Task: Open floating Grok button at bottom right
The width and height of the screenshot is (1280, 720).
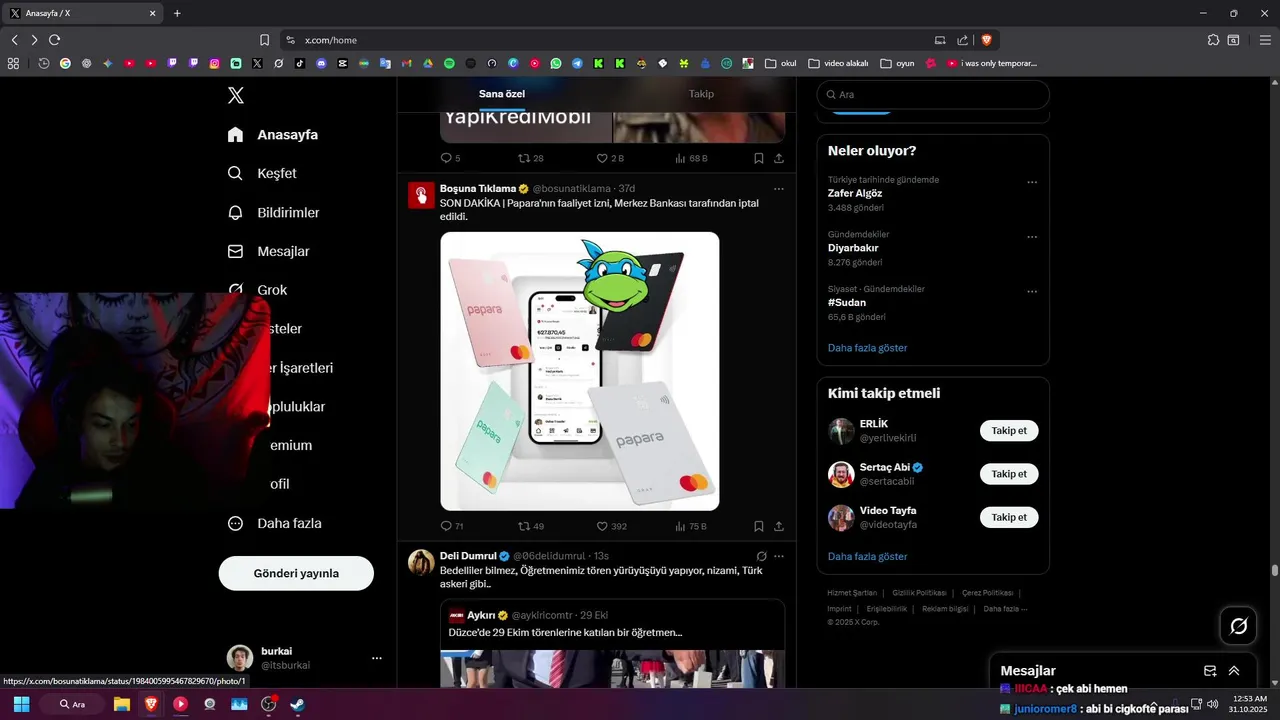Action: 1238,626
